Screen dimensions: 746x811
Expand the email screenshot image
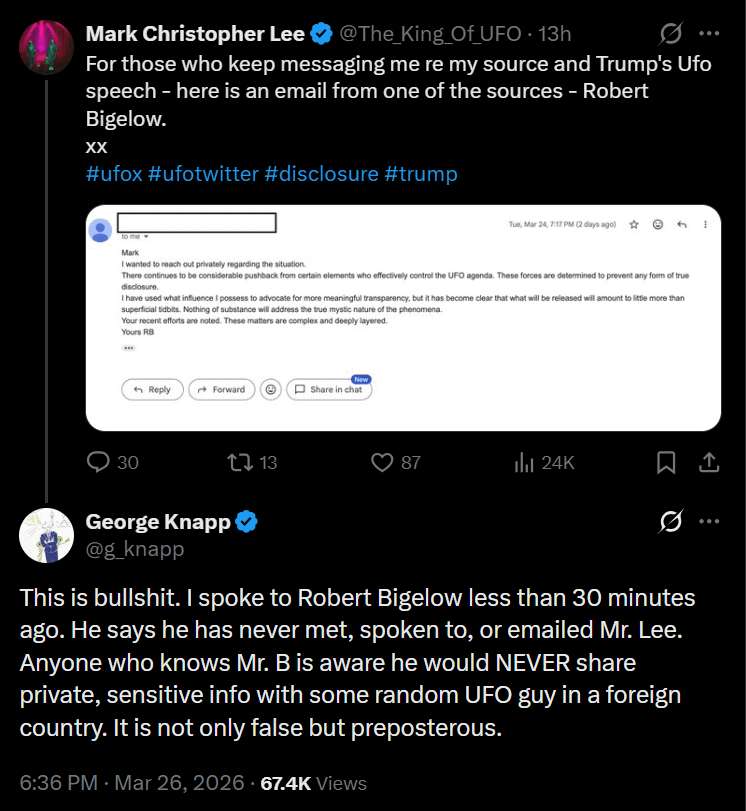[403, 318]
